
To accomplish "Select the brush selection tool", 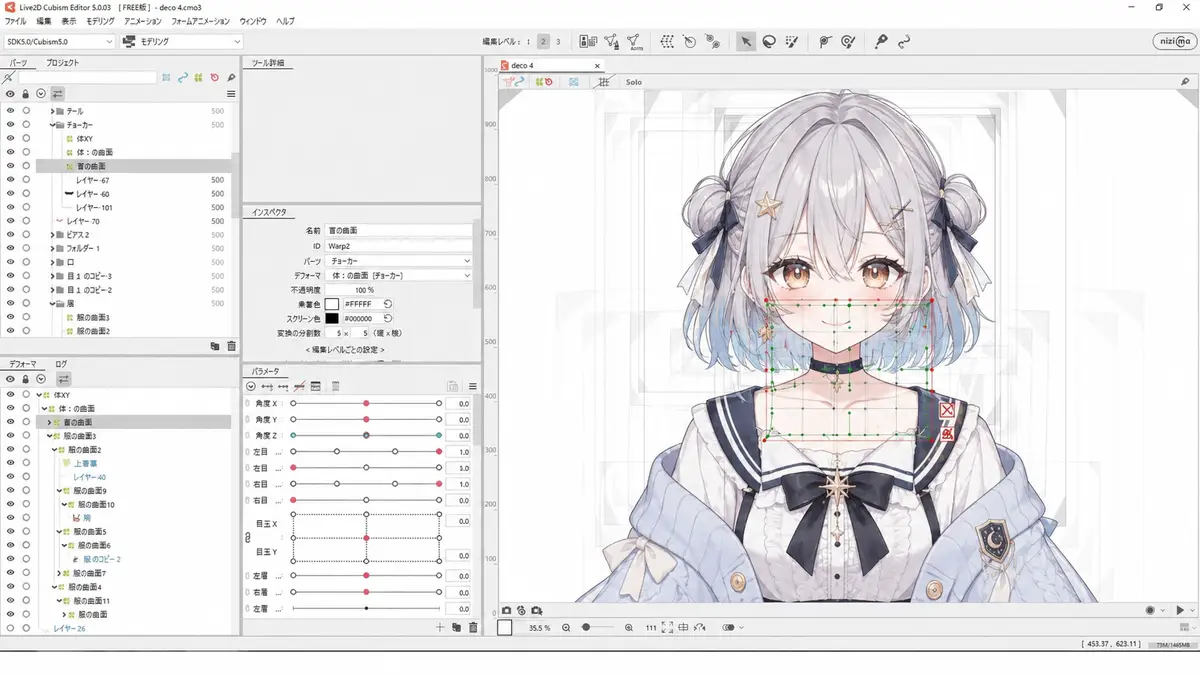I will pos(792,41).
